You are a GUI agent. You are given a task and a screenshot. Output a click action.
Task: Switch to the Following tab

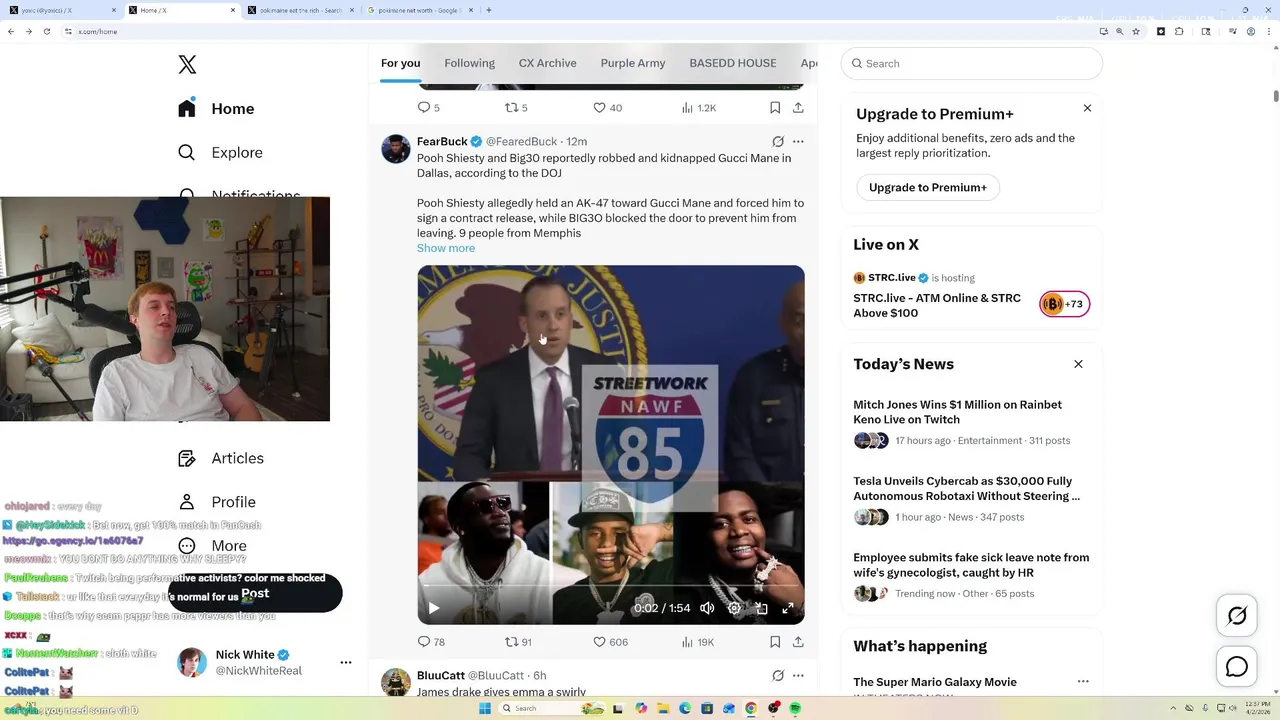pyautogui.click(x=469, y=63)
